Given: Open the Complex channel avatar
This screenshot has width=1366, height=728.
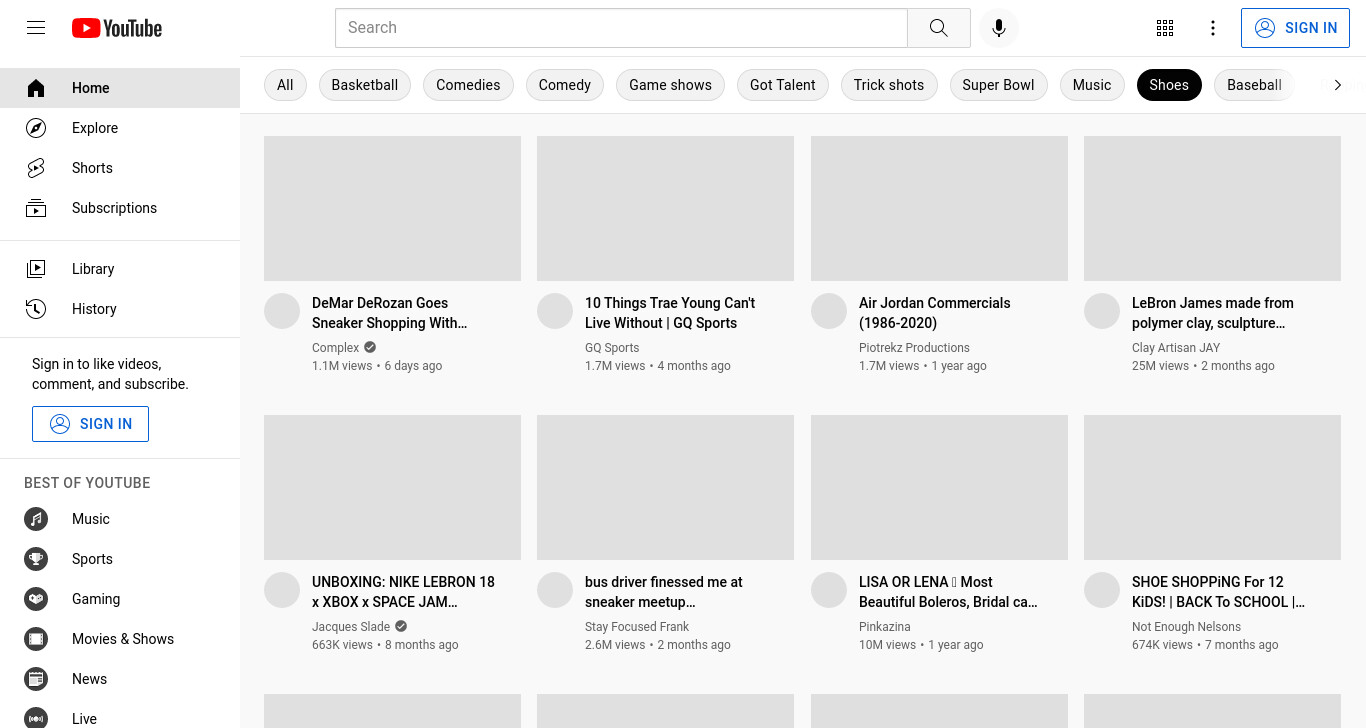Looking at the screenshot, I should tap(282, 311).
